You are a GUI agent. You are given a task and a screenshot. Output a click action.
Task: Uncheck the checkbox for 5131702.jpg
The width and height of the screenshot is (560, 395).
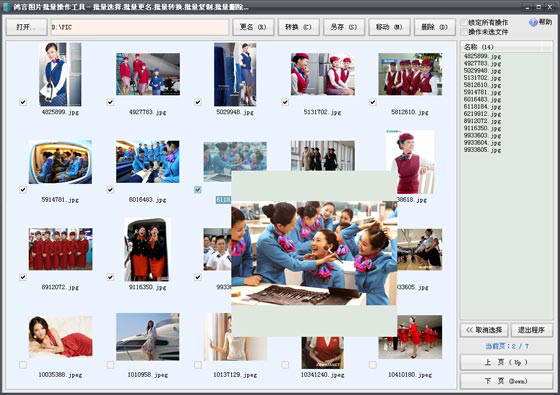(x=285, y=102)
